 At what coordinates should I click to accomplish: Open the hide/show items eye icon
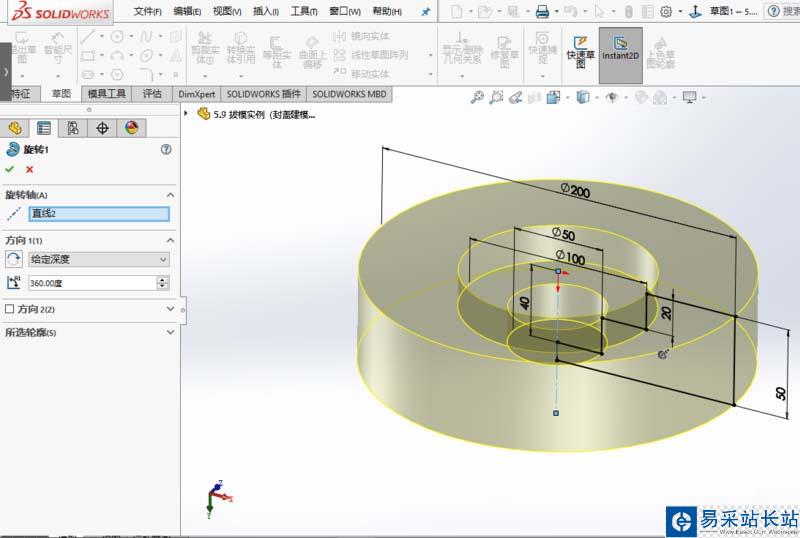coord(612,97)
